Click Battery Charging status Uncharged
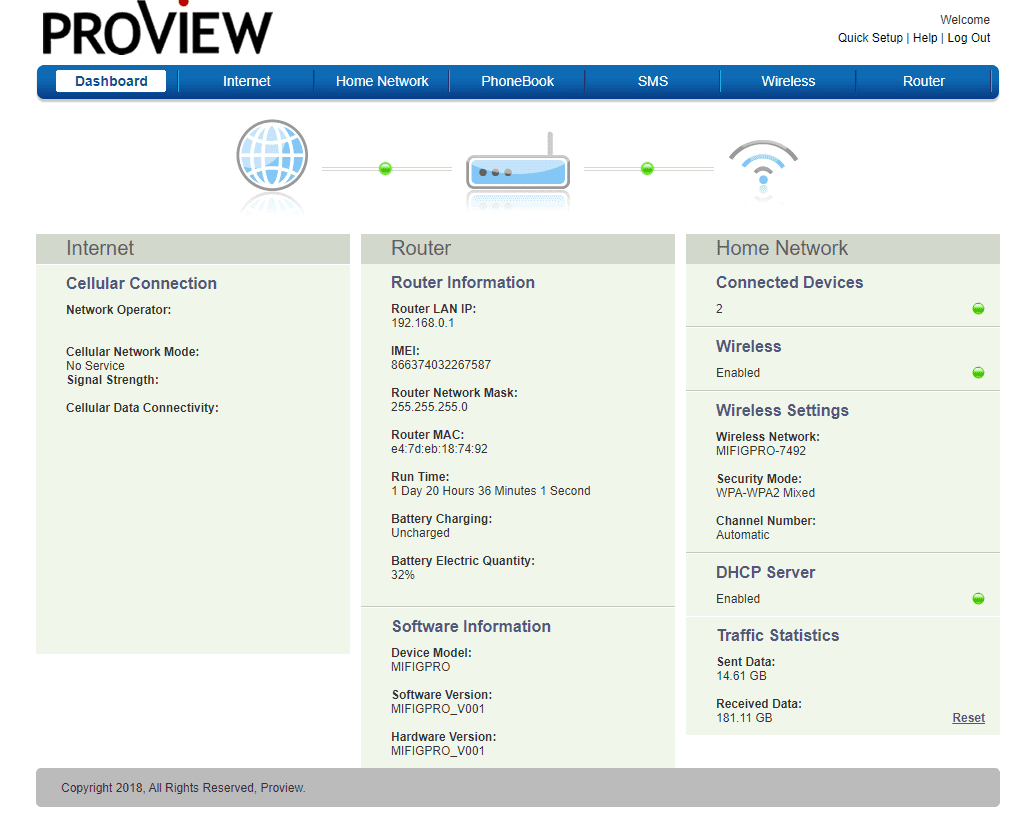This screenshot has width=1020, height=832. pos(420,533)
